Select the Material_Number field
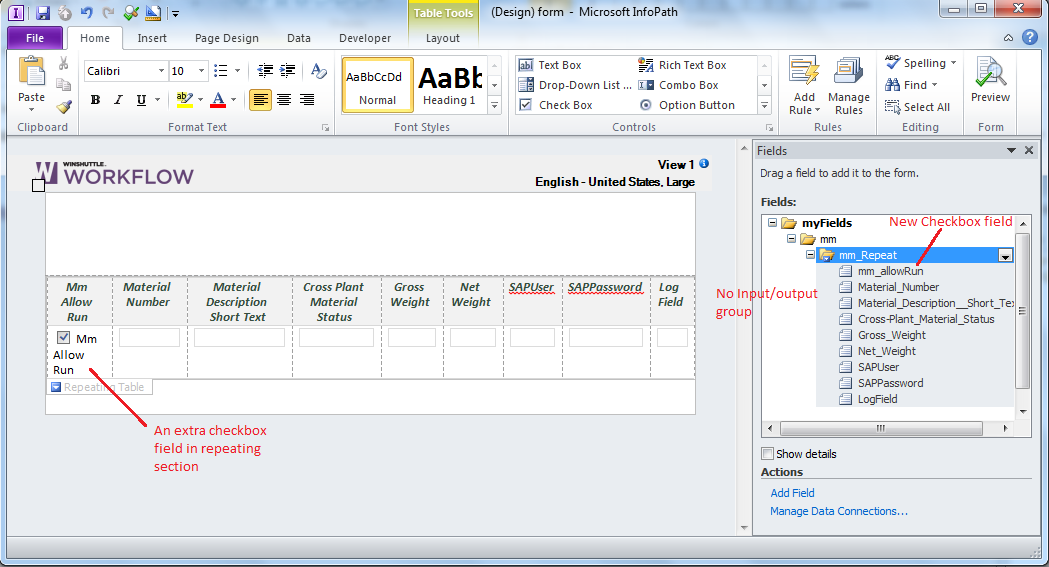The height and width of the screenshot is (567, 1049). (x=898, y=287)
